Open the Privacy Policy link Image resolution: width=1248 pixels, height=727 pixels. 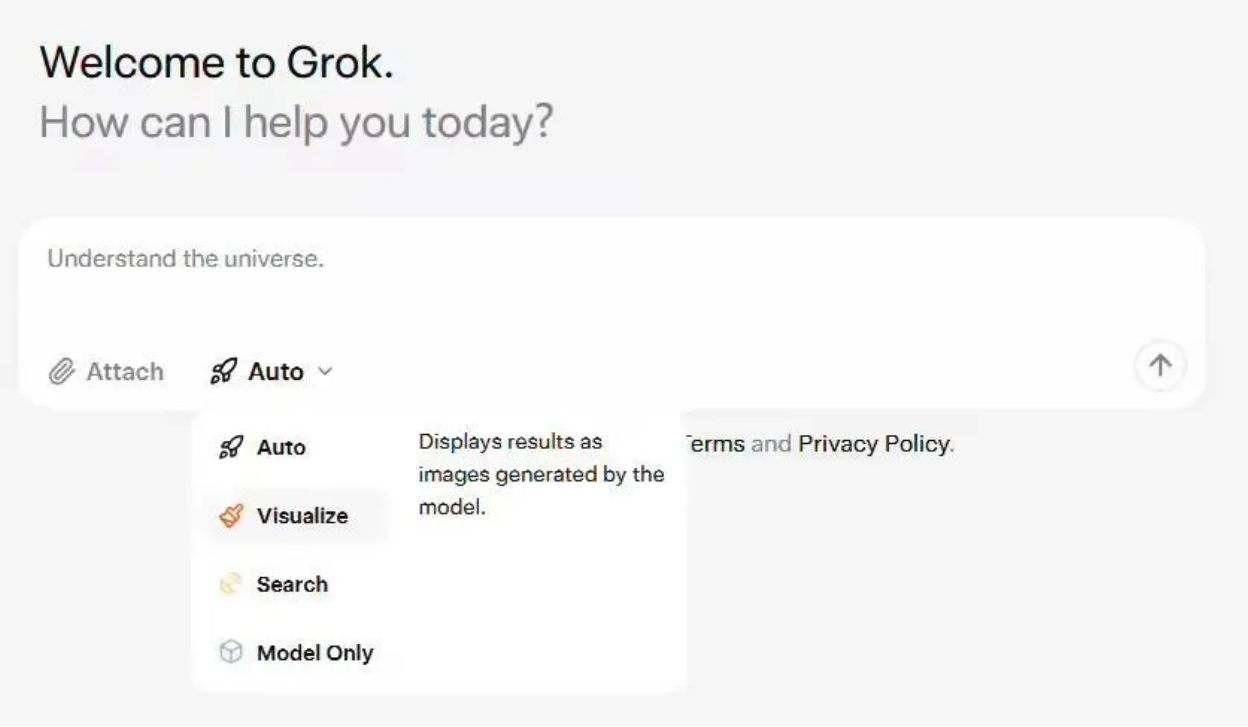873,444
